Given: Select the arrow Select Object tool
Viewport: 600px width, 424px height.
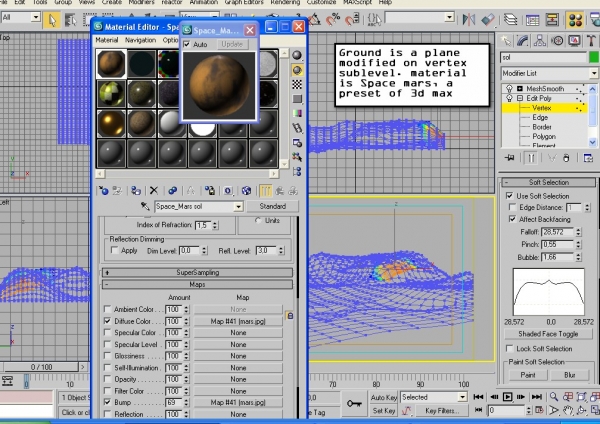Looking at the screenshot, I should tap(51, 20).
